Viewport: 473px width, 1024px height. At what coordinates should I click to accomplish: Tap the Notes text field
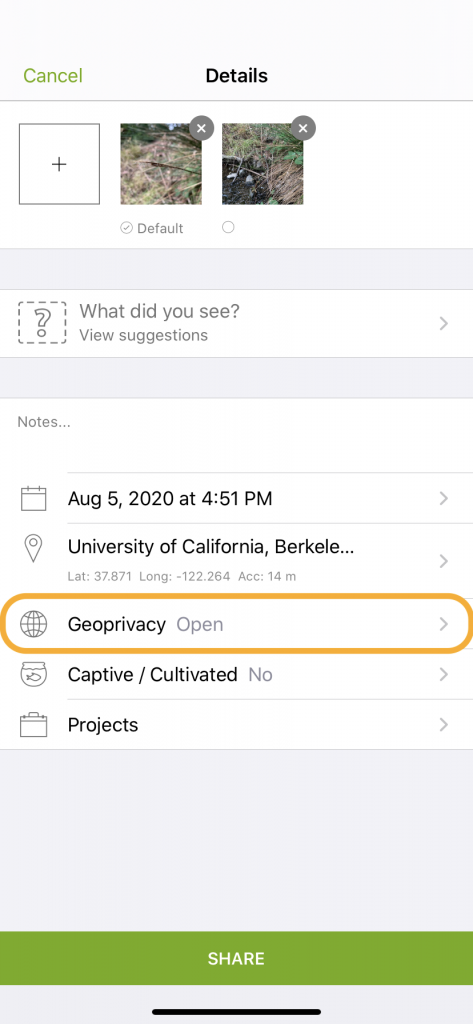tap(236, 435)
